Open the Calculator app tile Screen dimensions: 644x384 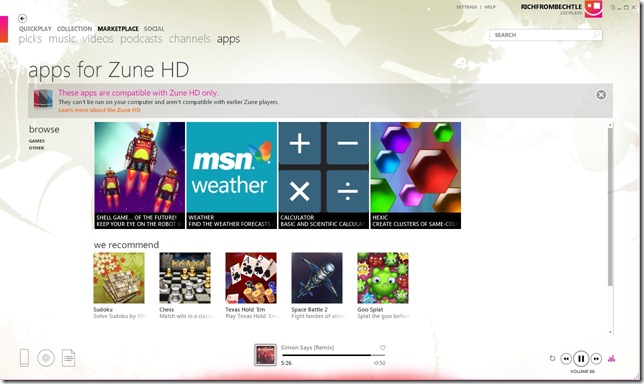pyautogui.click(x=324, y=175)
